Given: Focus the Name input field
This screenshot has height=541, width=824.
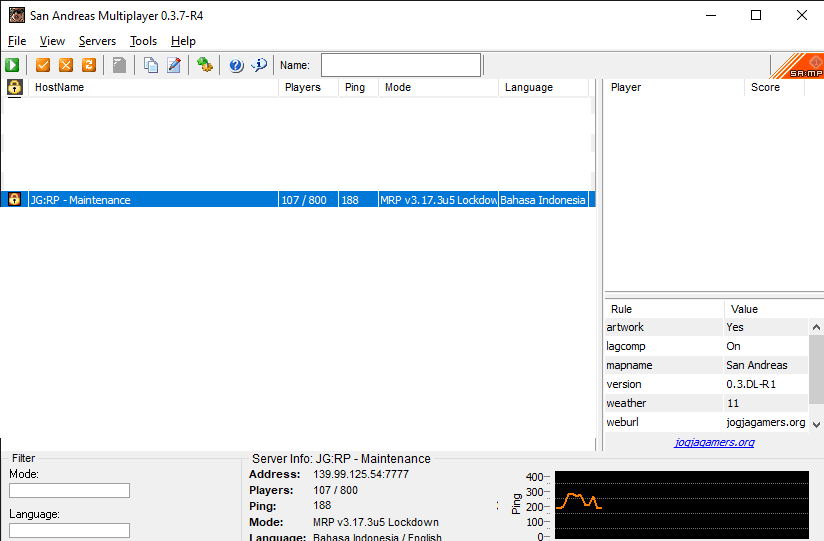Looking at the screenshot, I should click(x=401, y=65).
